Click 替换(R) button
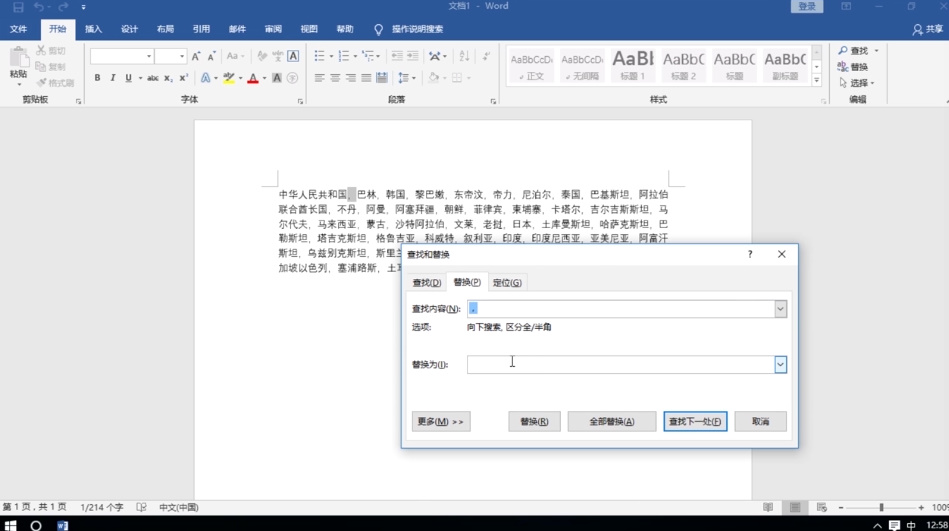This screenshot has height=531, width=949. 534,421
